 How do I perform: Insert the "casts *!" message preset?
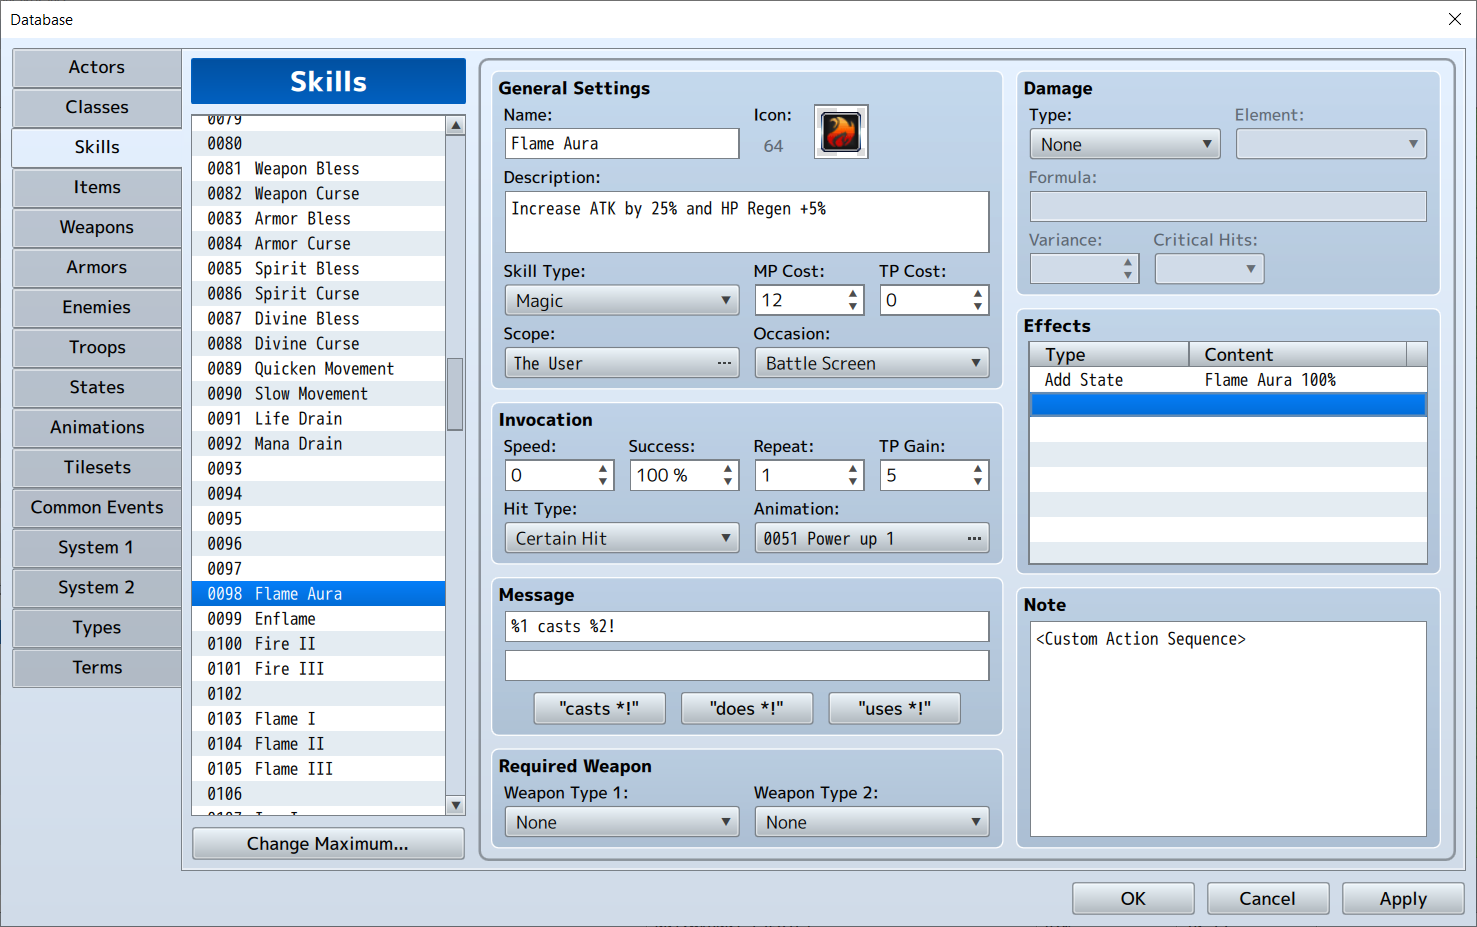599,708
